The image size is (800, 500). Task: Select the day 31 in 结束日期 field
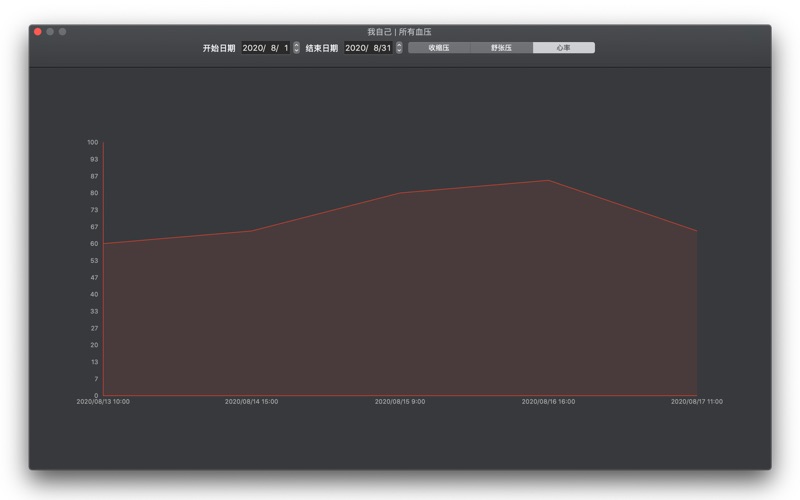[x=387, y=48]
